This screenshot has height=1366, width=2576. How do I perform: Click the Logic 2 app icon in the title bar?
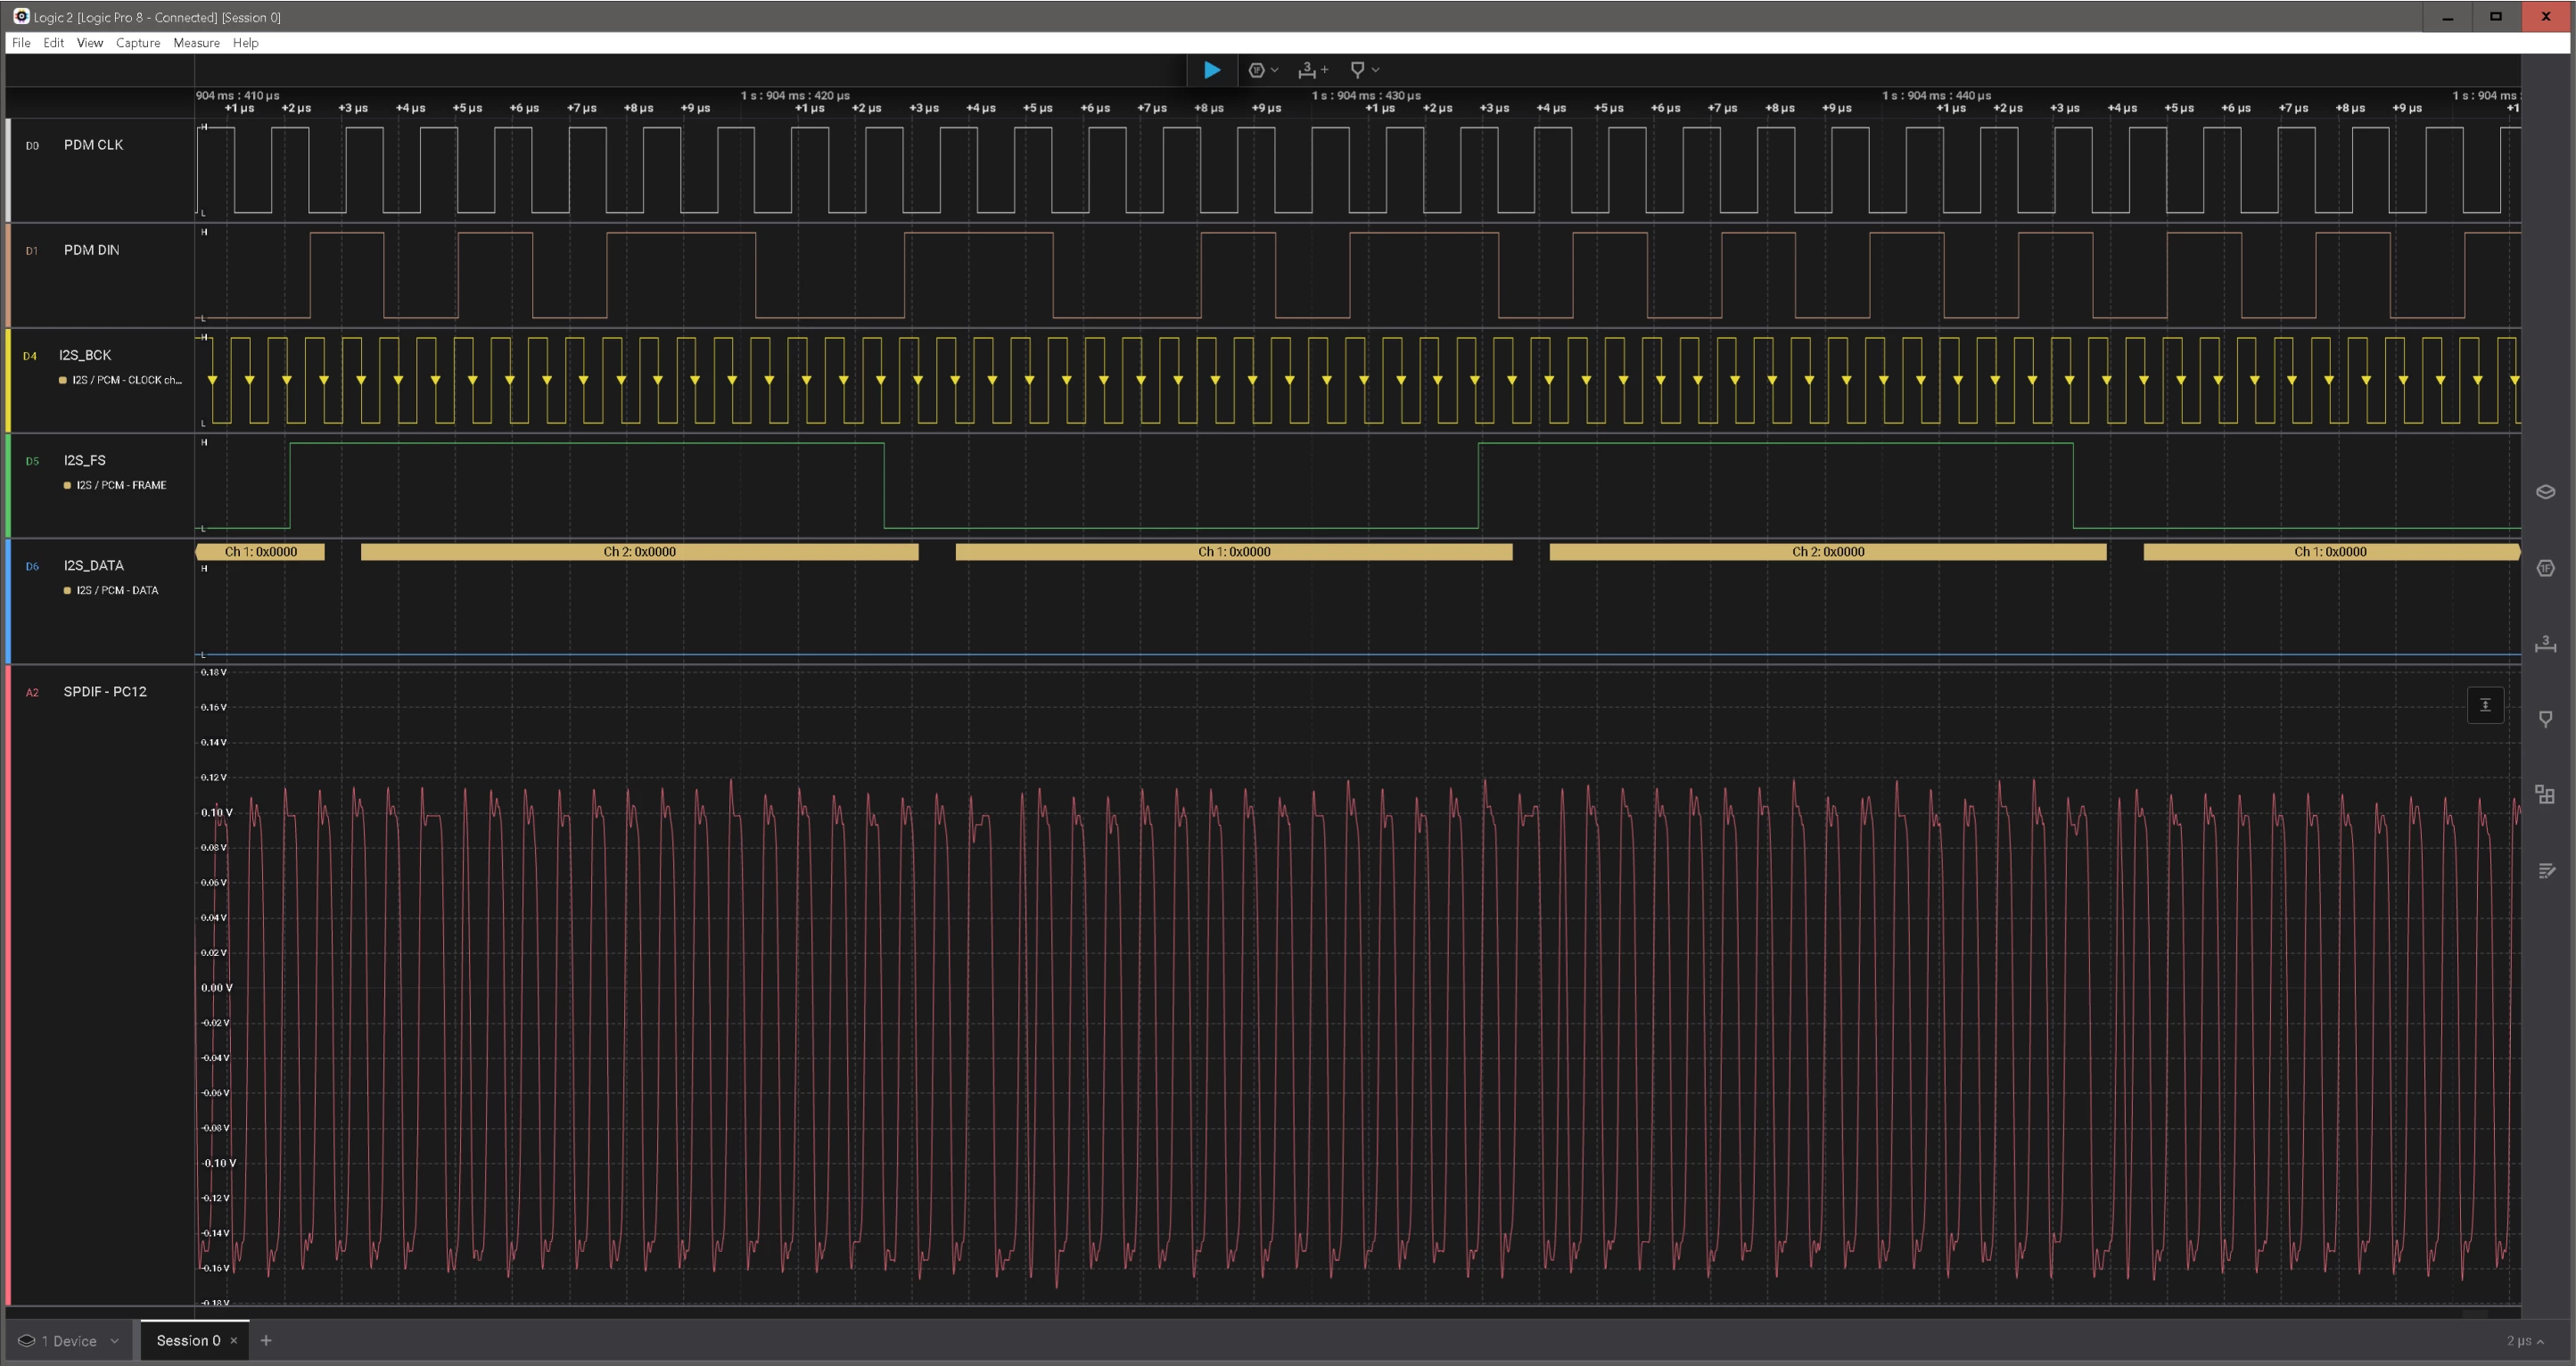[x=21, y=16]
